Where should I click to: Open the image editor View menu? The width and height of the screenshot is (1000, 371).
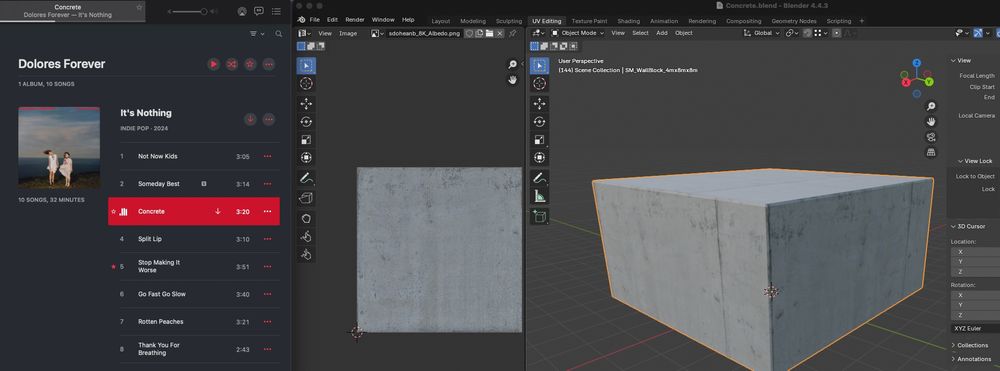point(325,33)
